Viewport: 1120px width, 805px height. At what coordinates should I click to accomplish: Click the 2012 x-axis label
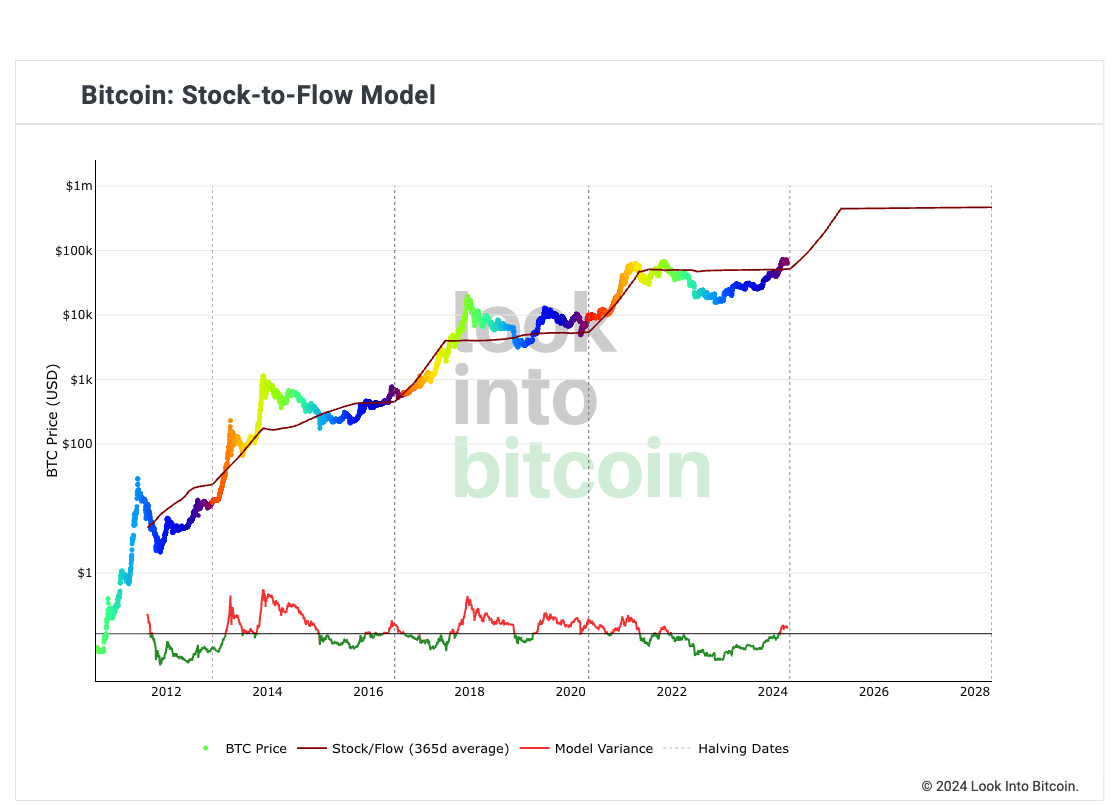[x=166, y=691]
